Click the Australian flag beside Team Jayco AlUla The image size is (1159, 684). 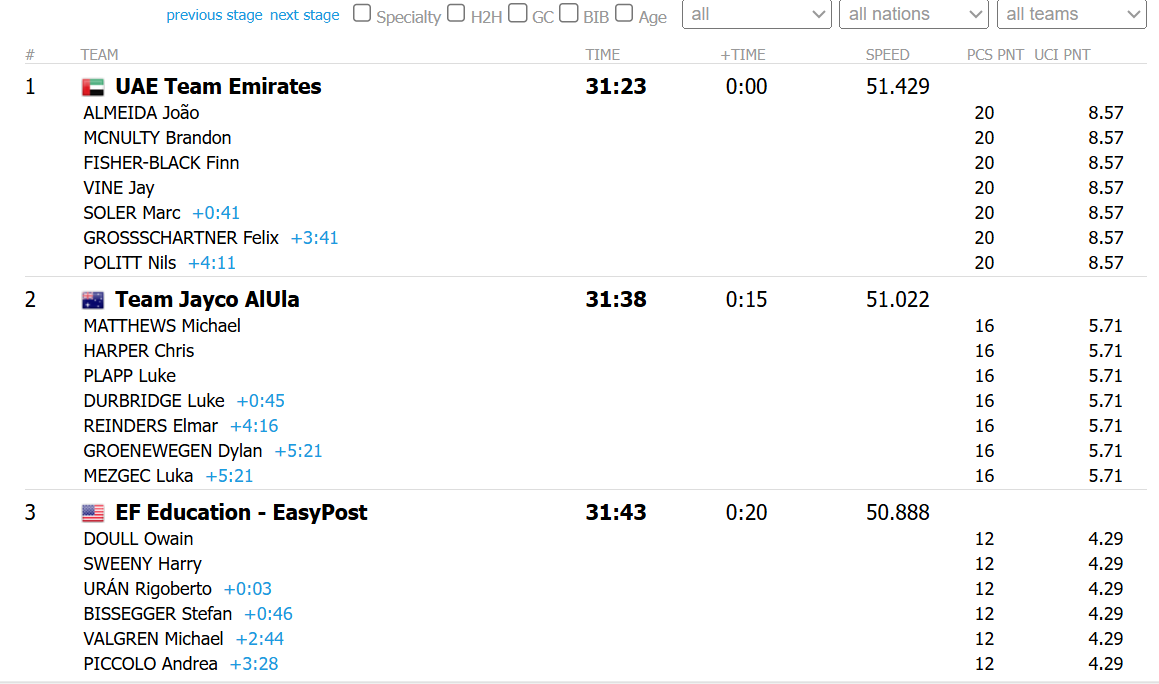tap(93, 300)
